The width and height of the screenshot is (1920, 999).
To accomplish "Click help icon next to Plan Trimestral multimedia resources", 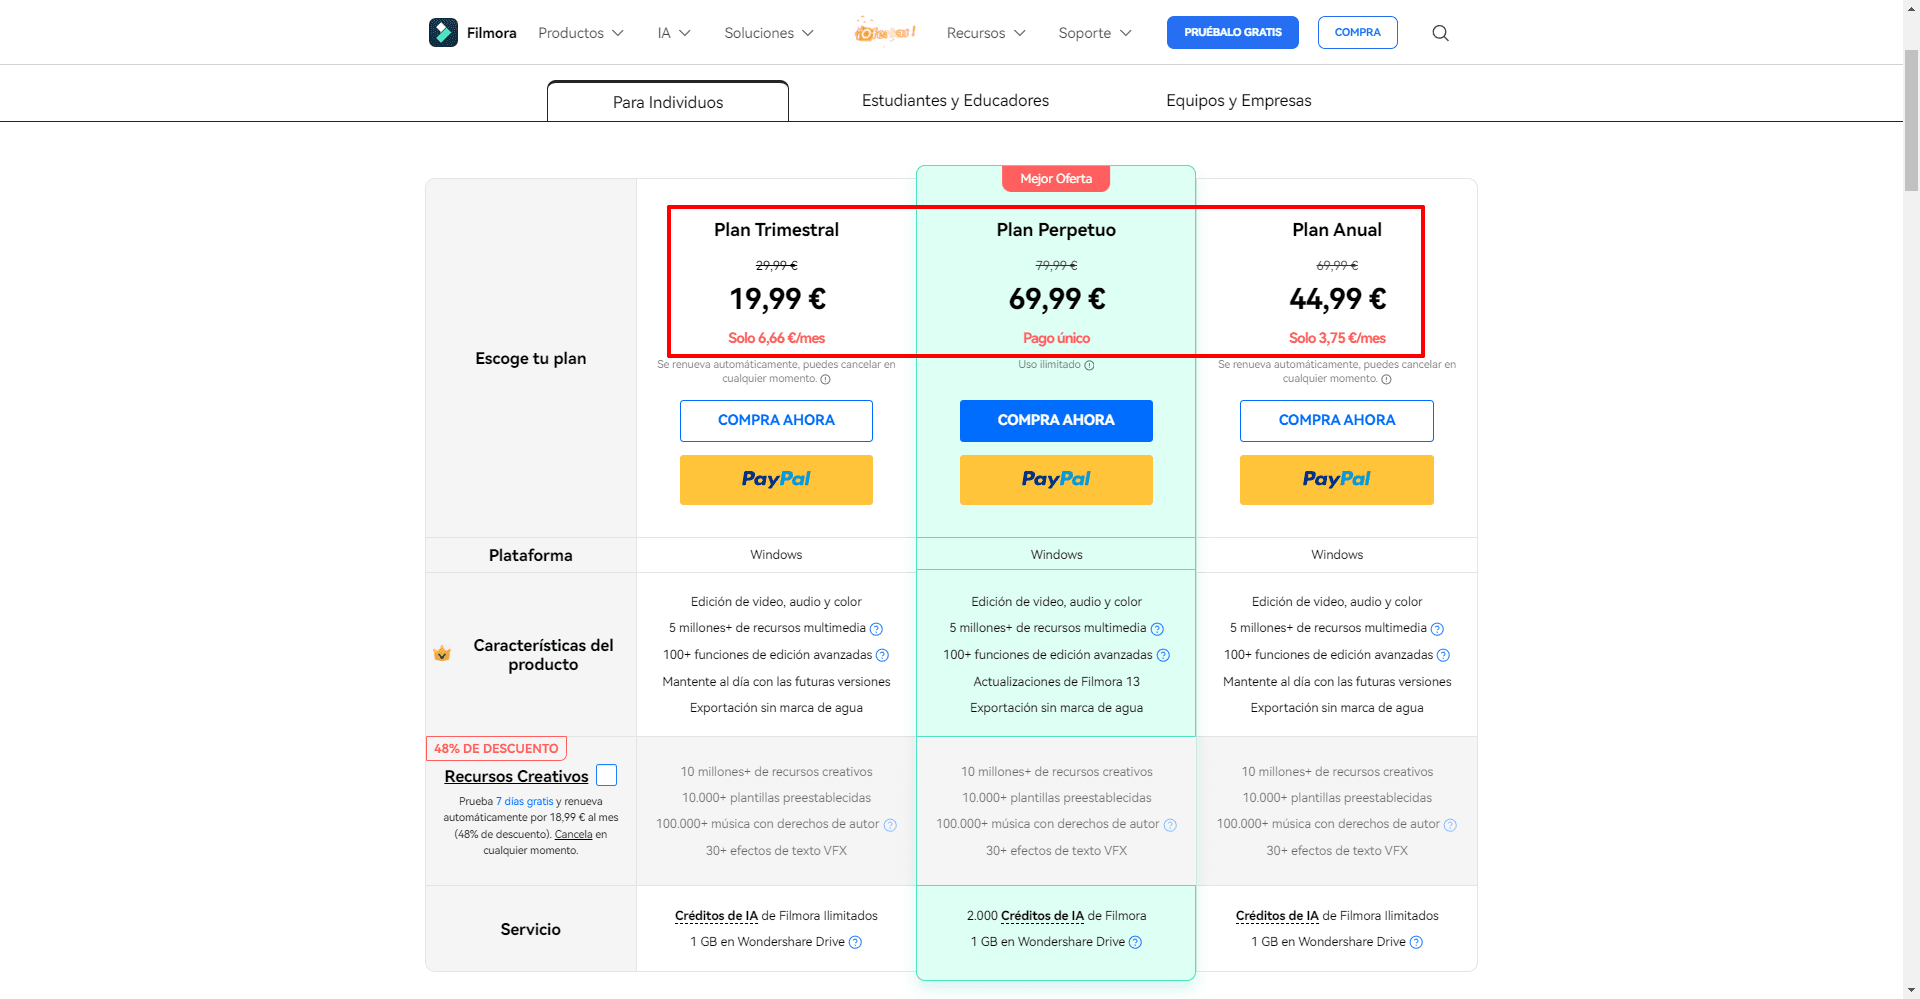I will (876, 629).
